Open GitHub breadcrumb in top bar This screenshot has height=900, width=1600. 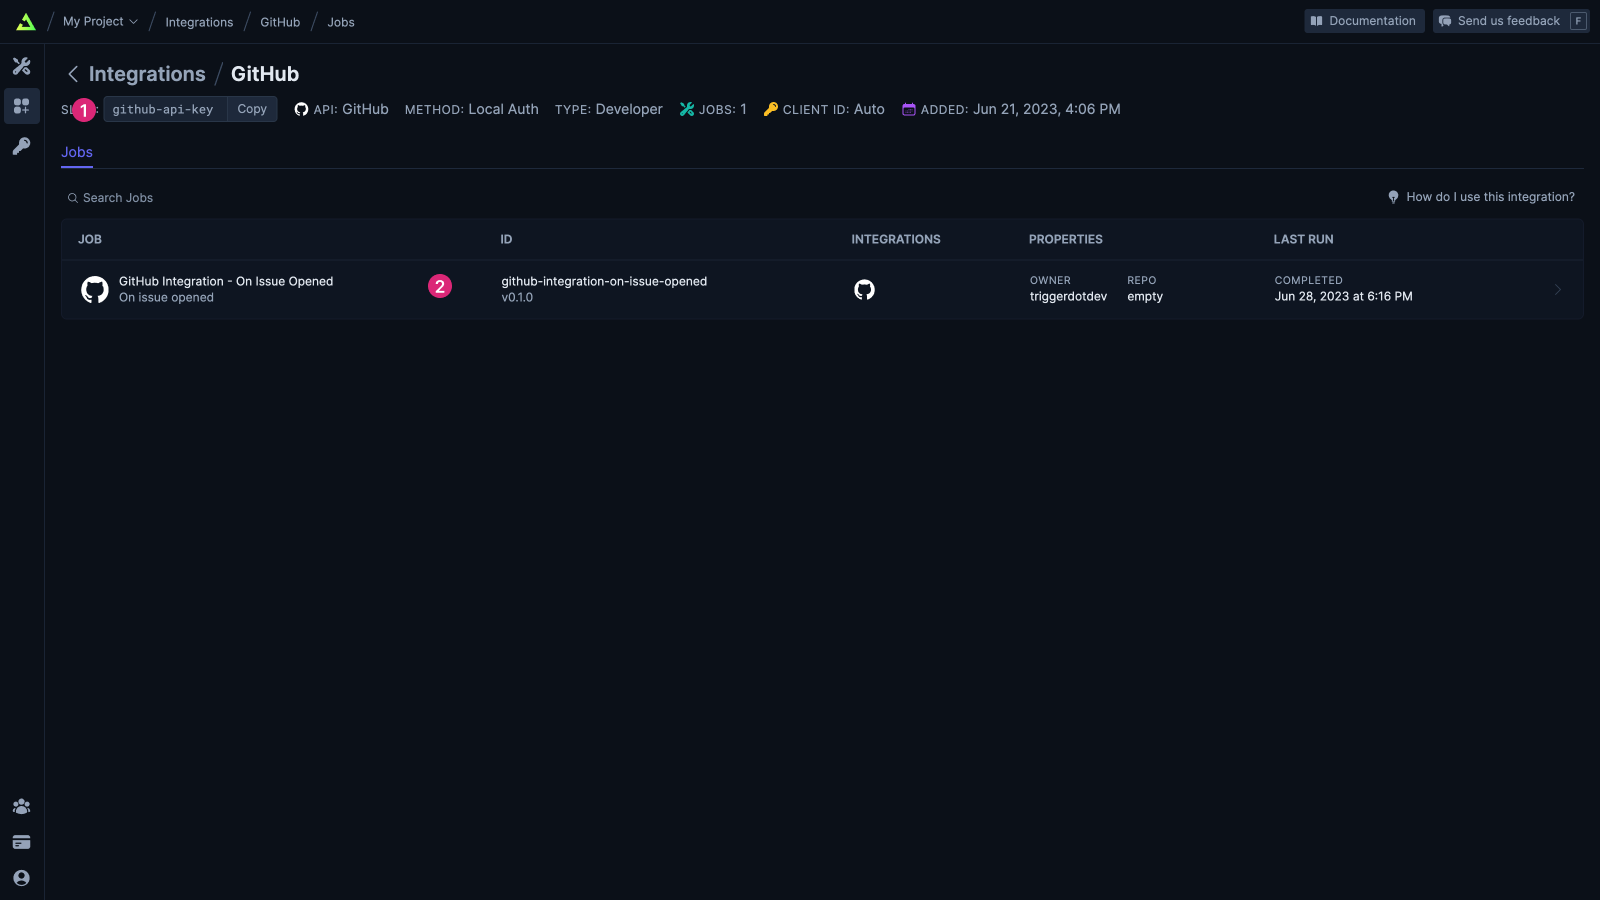[280, 22]
